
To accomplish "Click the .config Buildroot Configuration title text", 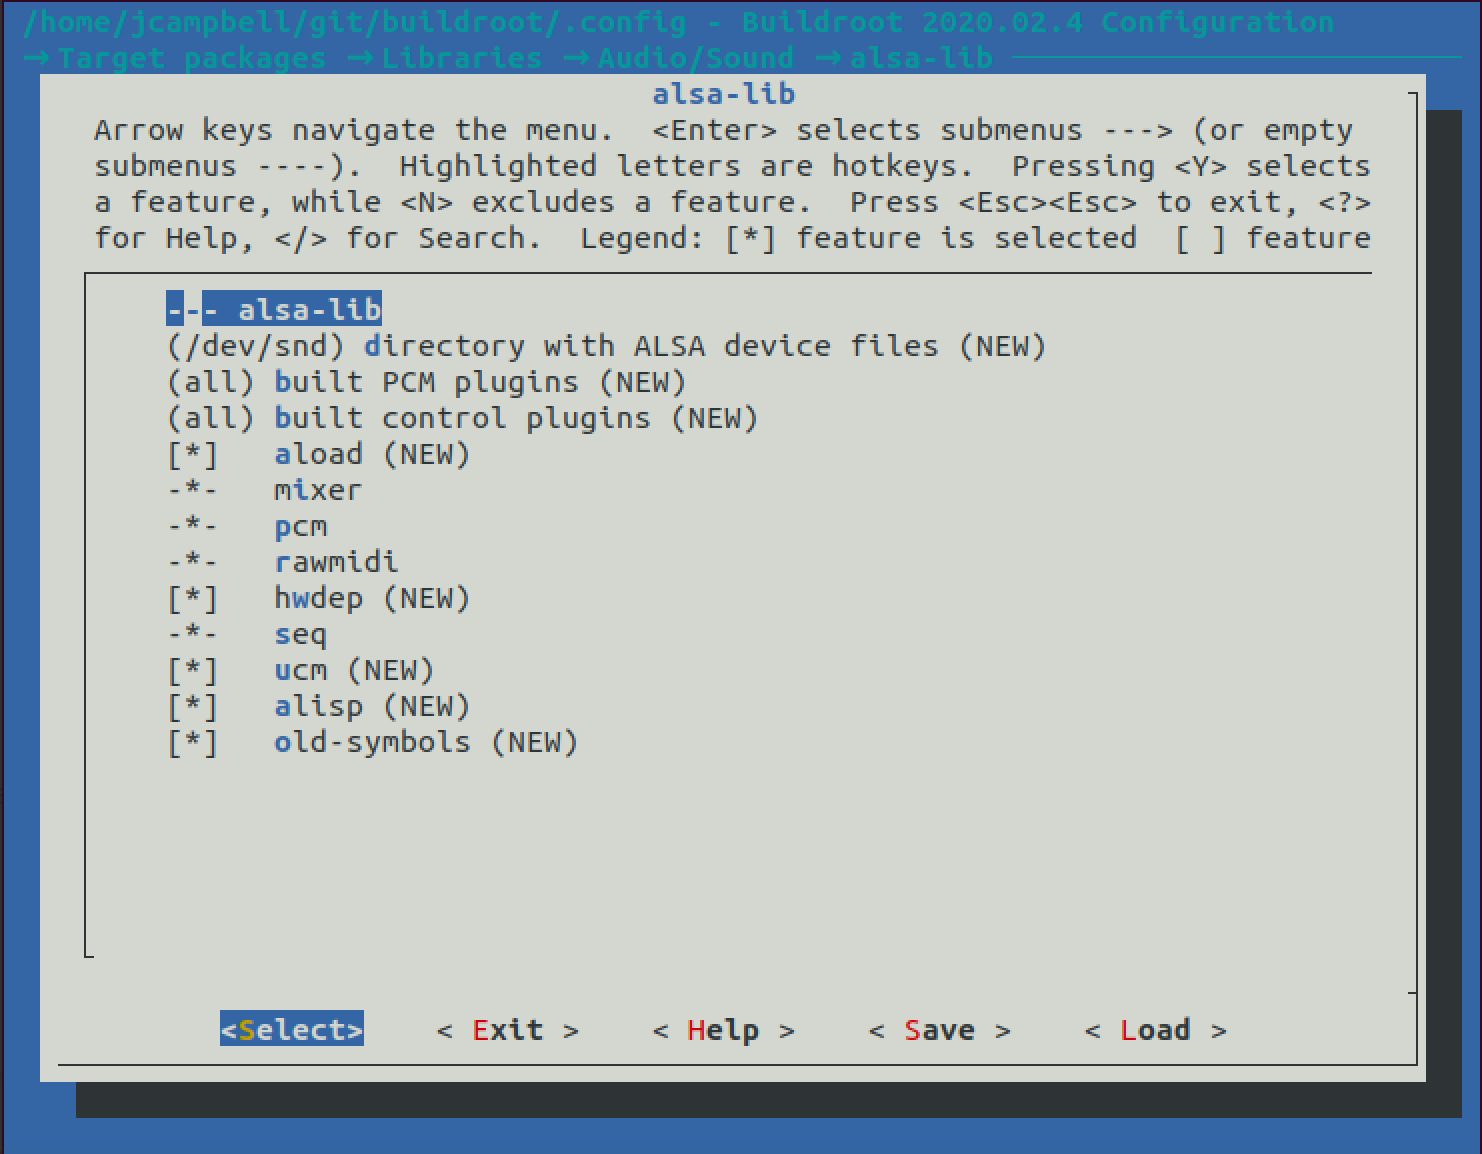I will pos(678,22).
